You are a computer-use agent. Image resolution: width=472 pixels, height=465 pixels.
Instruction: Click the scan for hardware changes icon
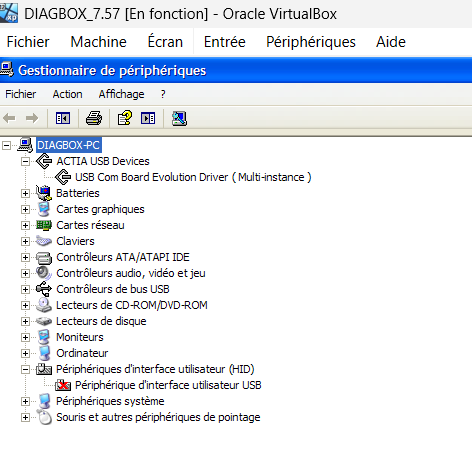click(x=179, y=118)
